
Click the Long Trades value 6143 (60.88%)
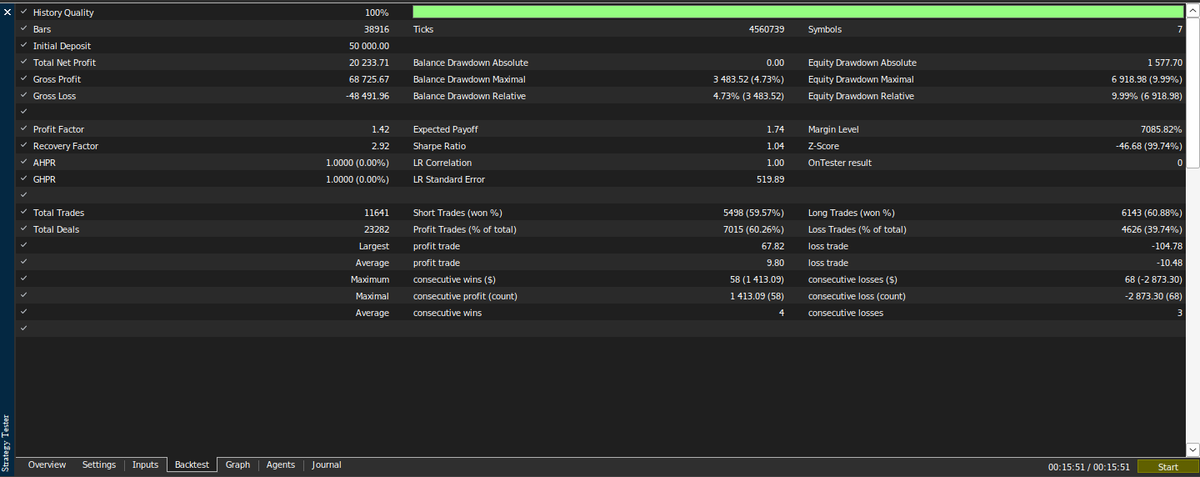[1152, 213]
